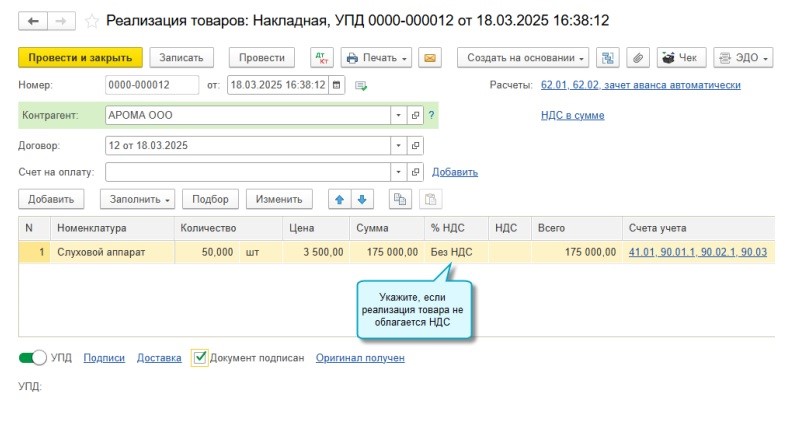
Task: Open the Заполнить dropdown button
Action: 141,199
